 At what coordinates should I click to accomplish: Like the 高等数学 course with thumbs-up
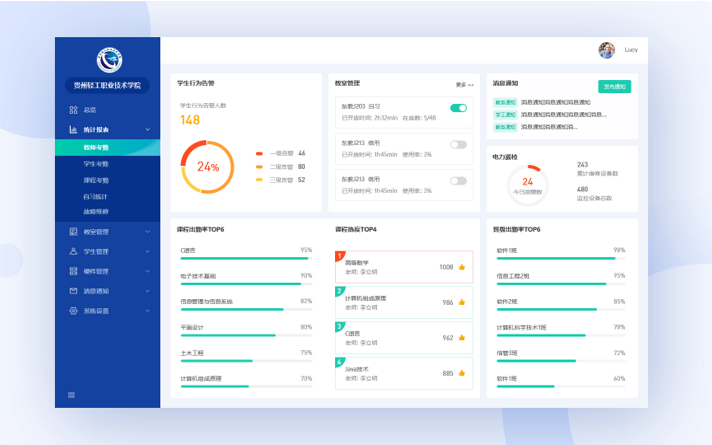[x=462, y=267]
